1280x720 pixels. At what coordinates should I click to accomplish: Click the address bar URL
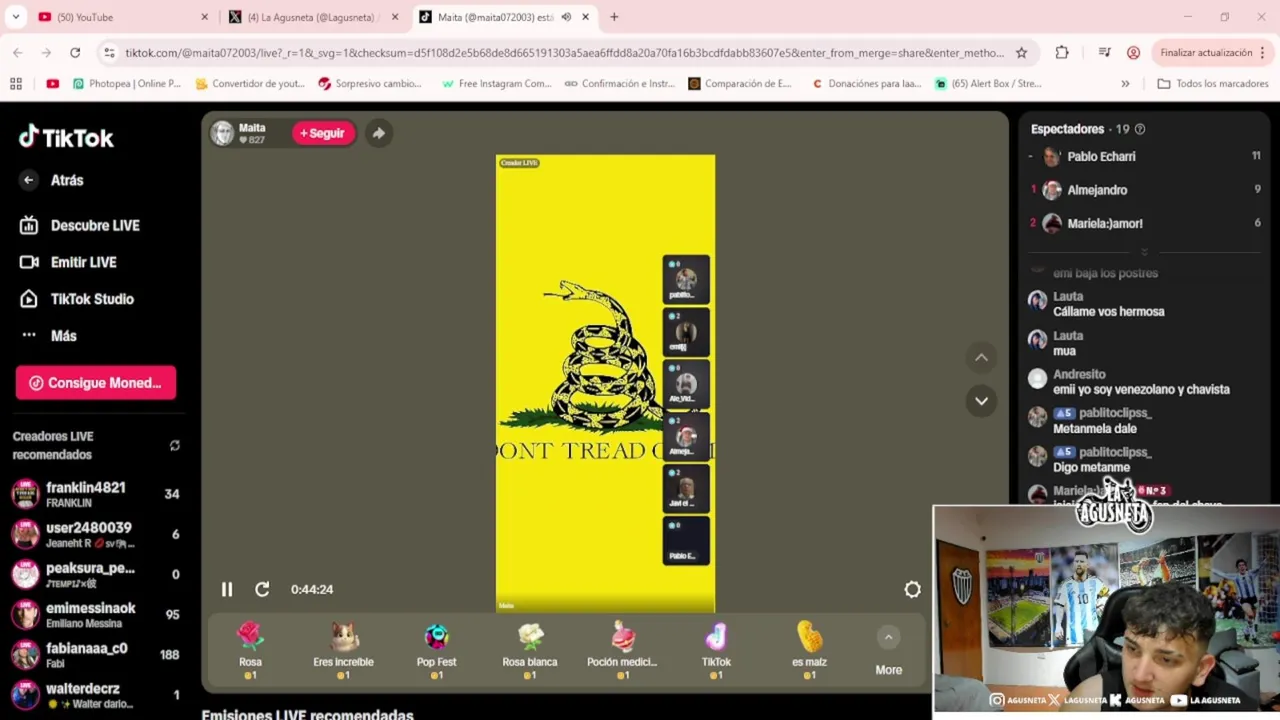(x=564, y=53)
